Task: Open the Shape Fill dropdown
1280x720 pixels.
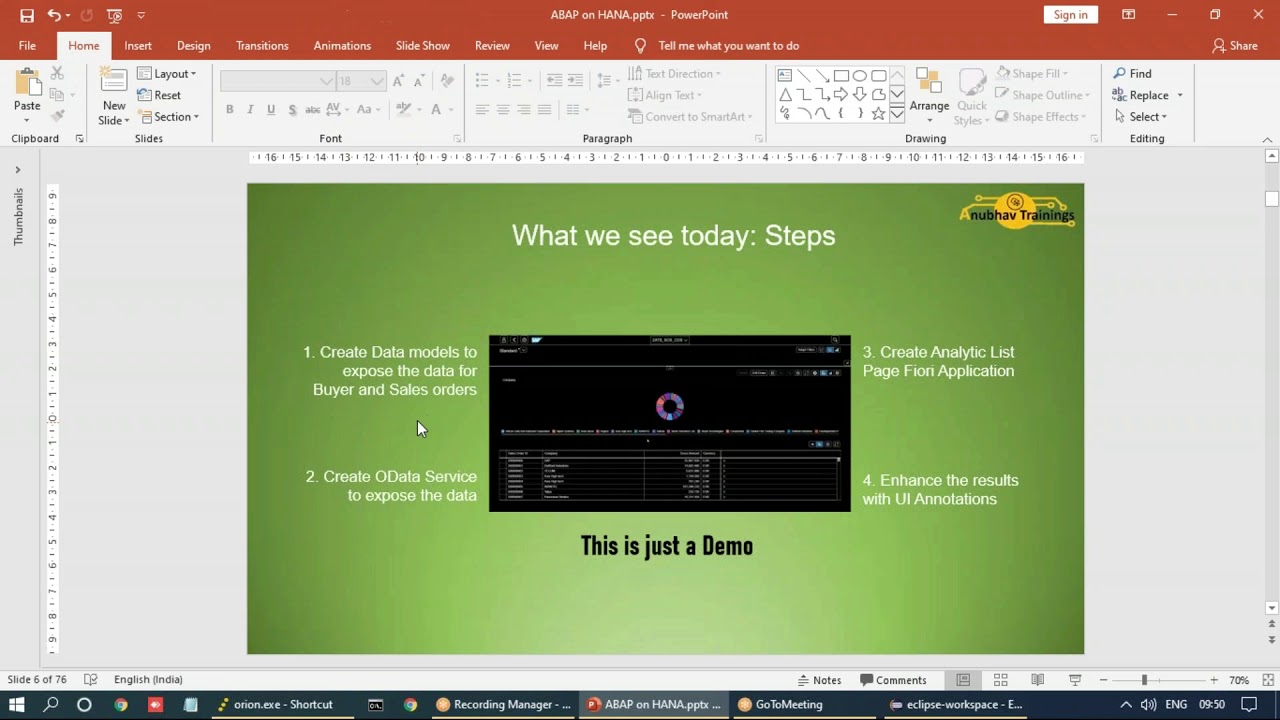Action: tap(1033, 73)
